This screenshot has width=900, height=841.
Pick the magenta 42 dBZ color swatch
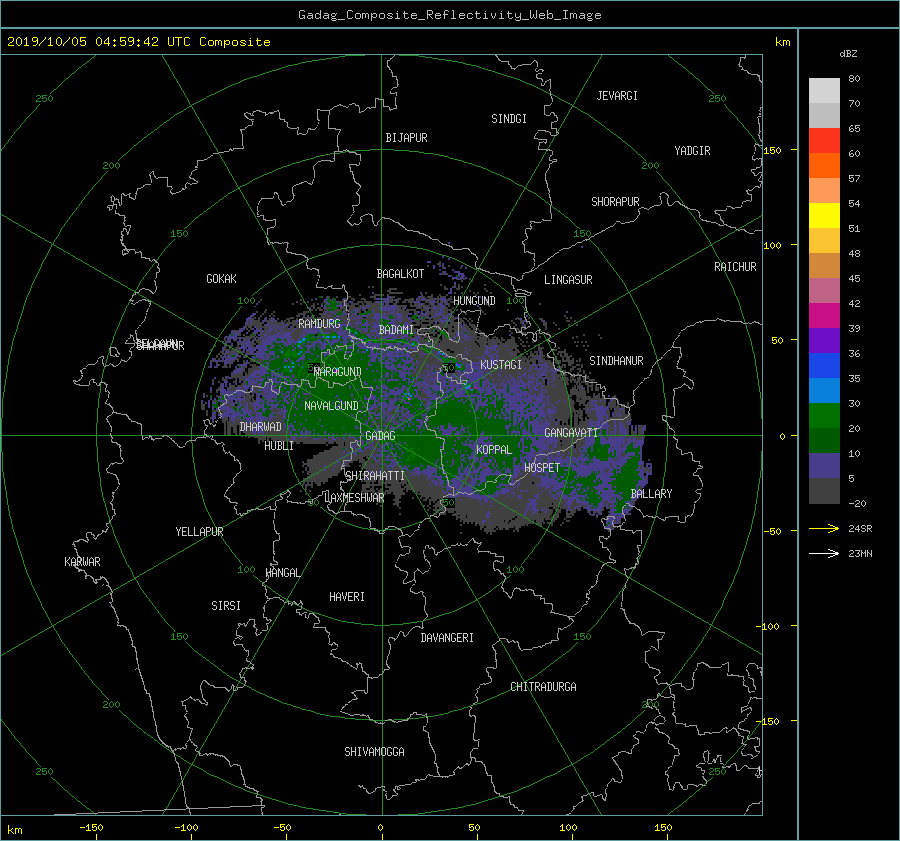pyautogui.click(x=824, y=316)
